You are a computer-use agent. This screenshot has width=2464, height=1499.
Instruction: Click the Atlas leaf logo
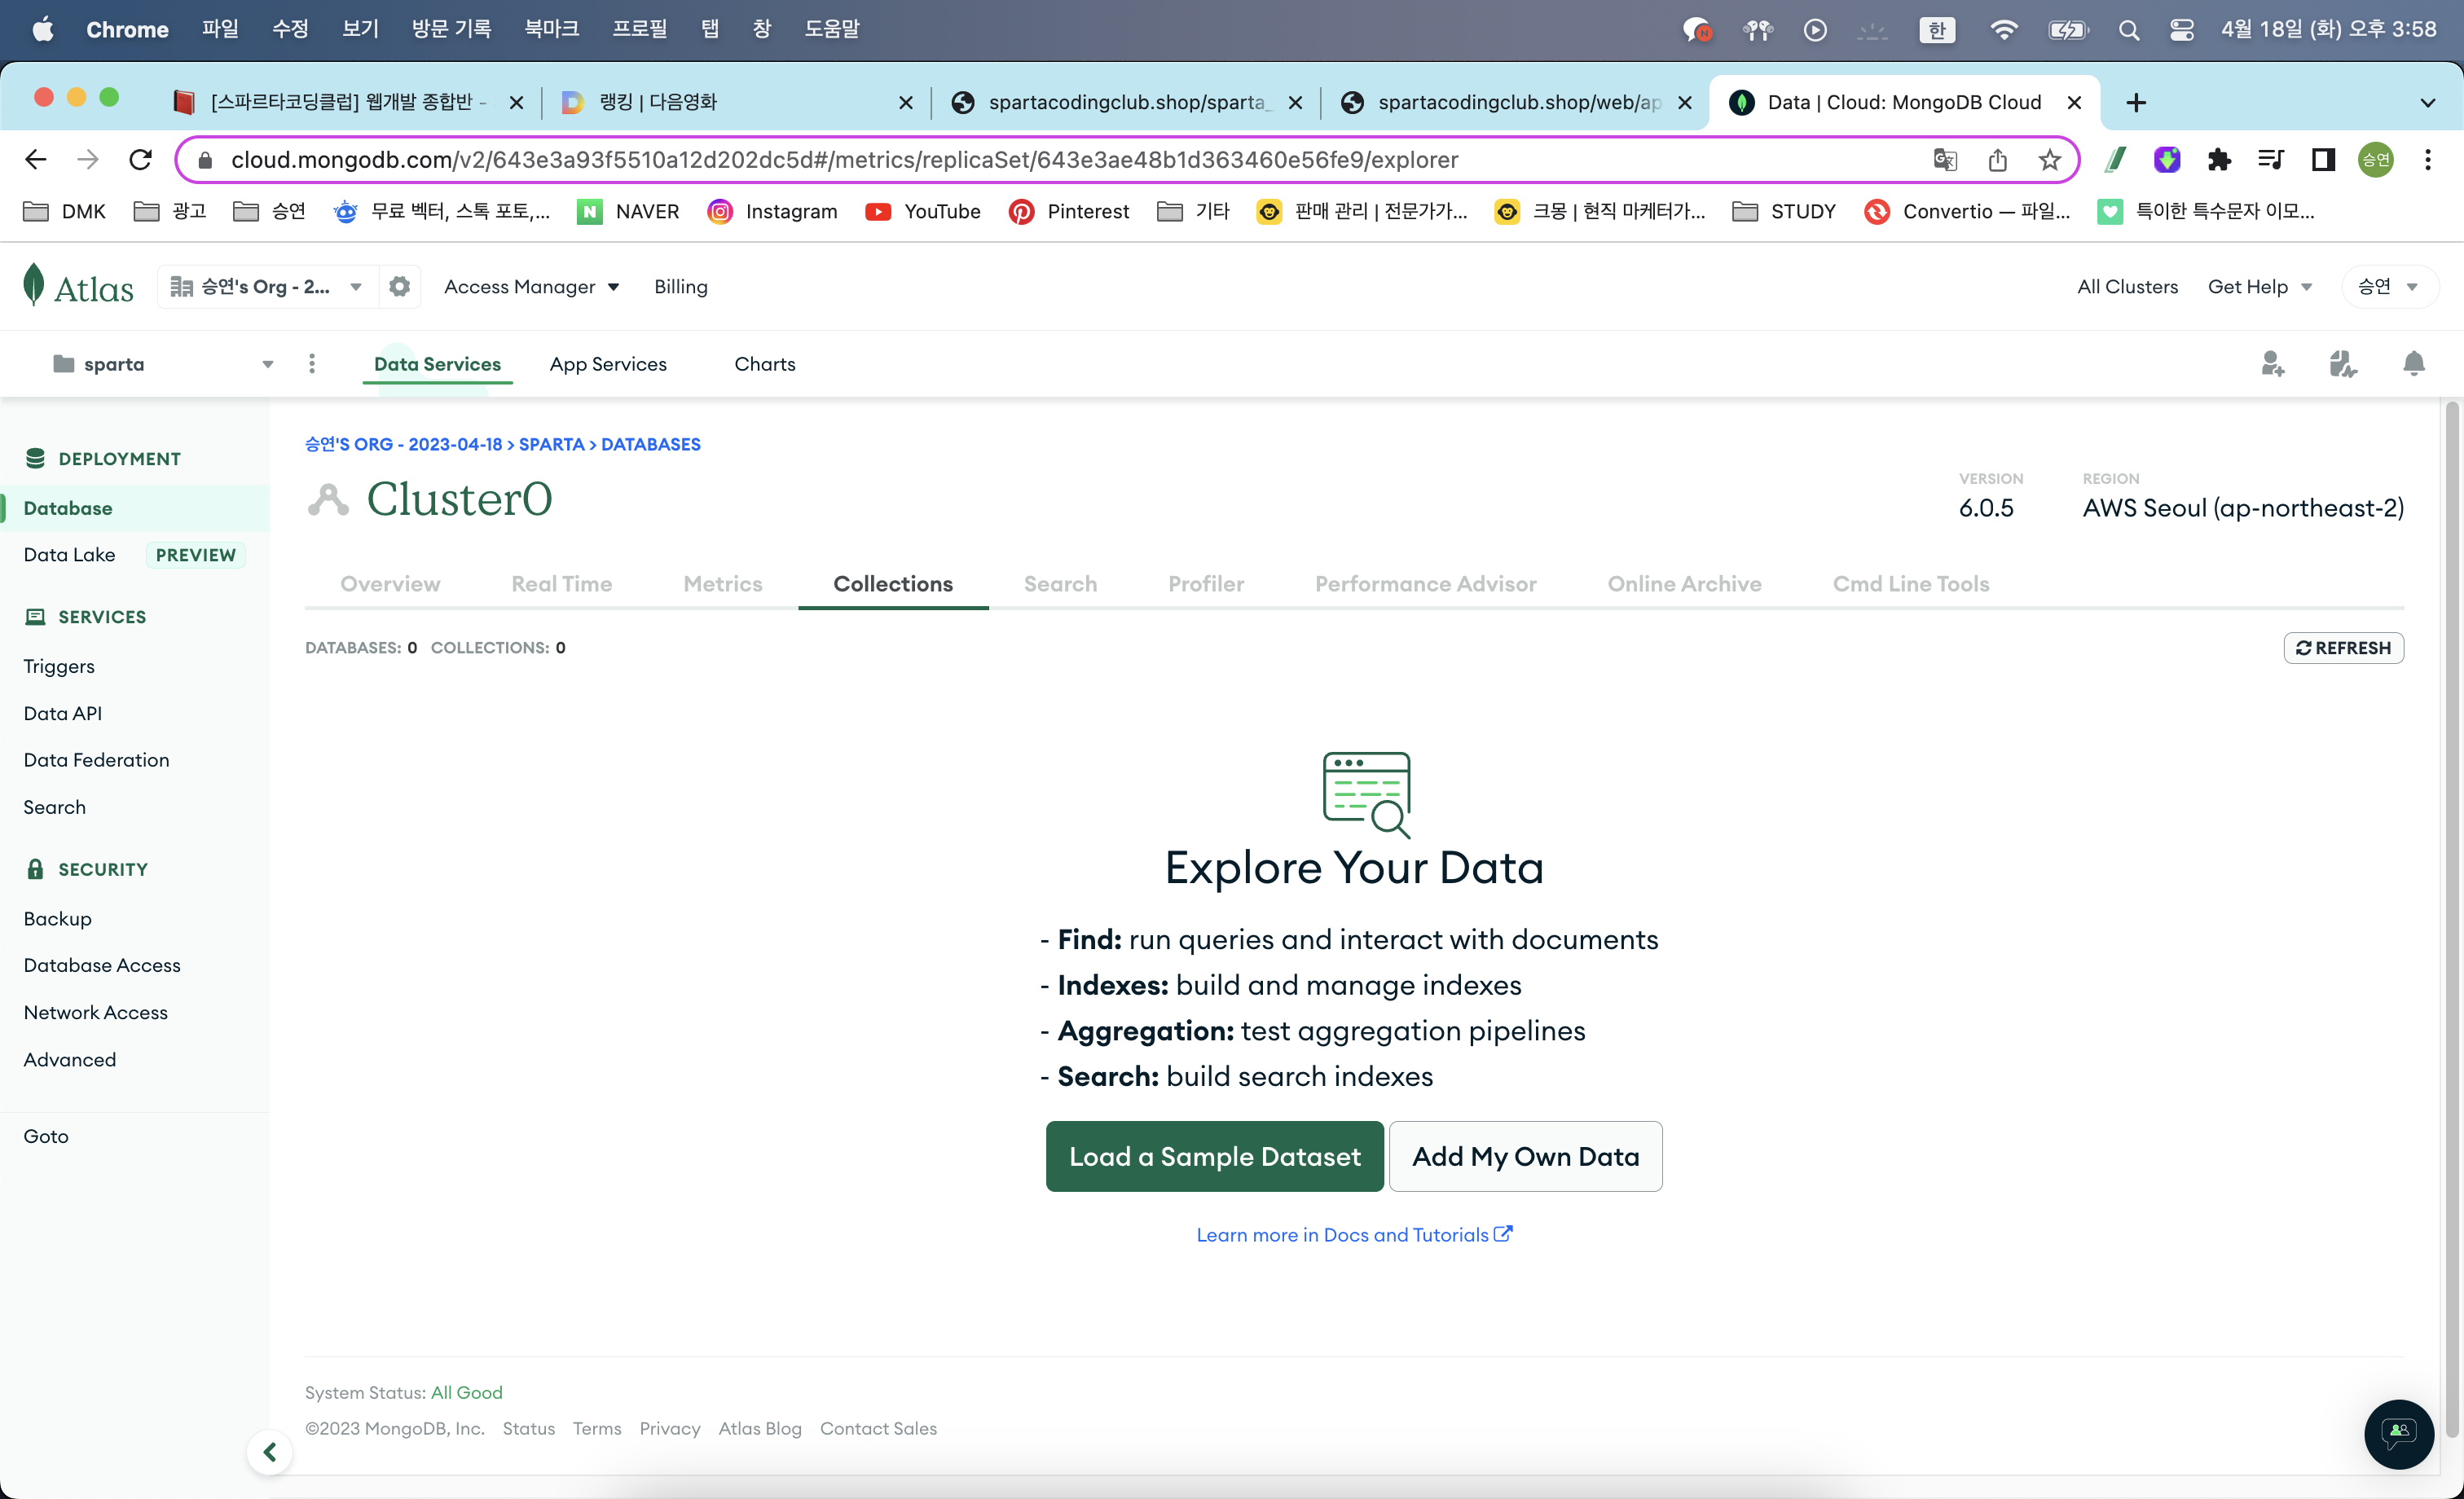[78, 287]
